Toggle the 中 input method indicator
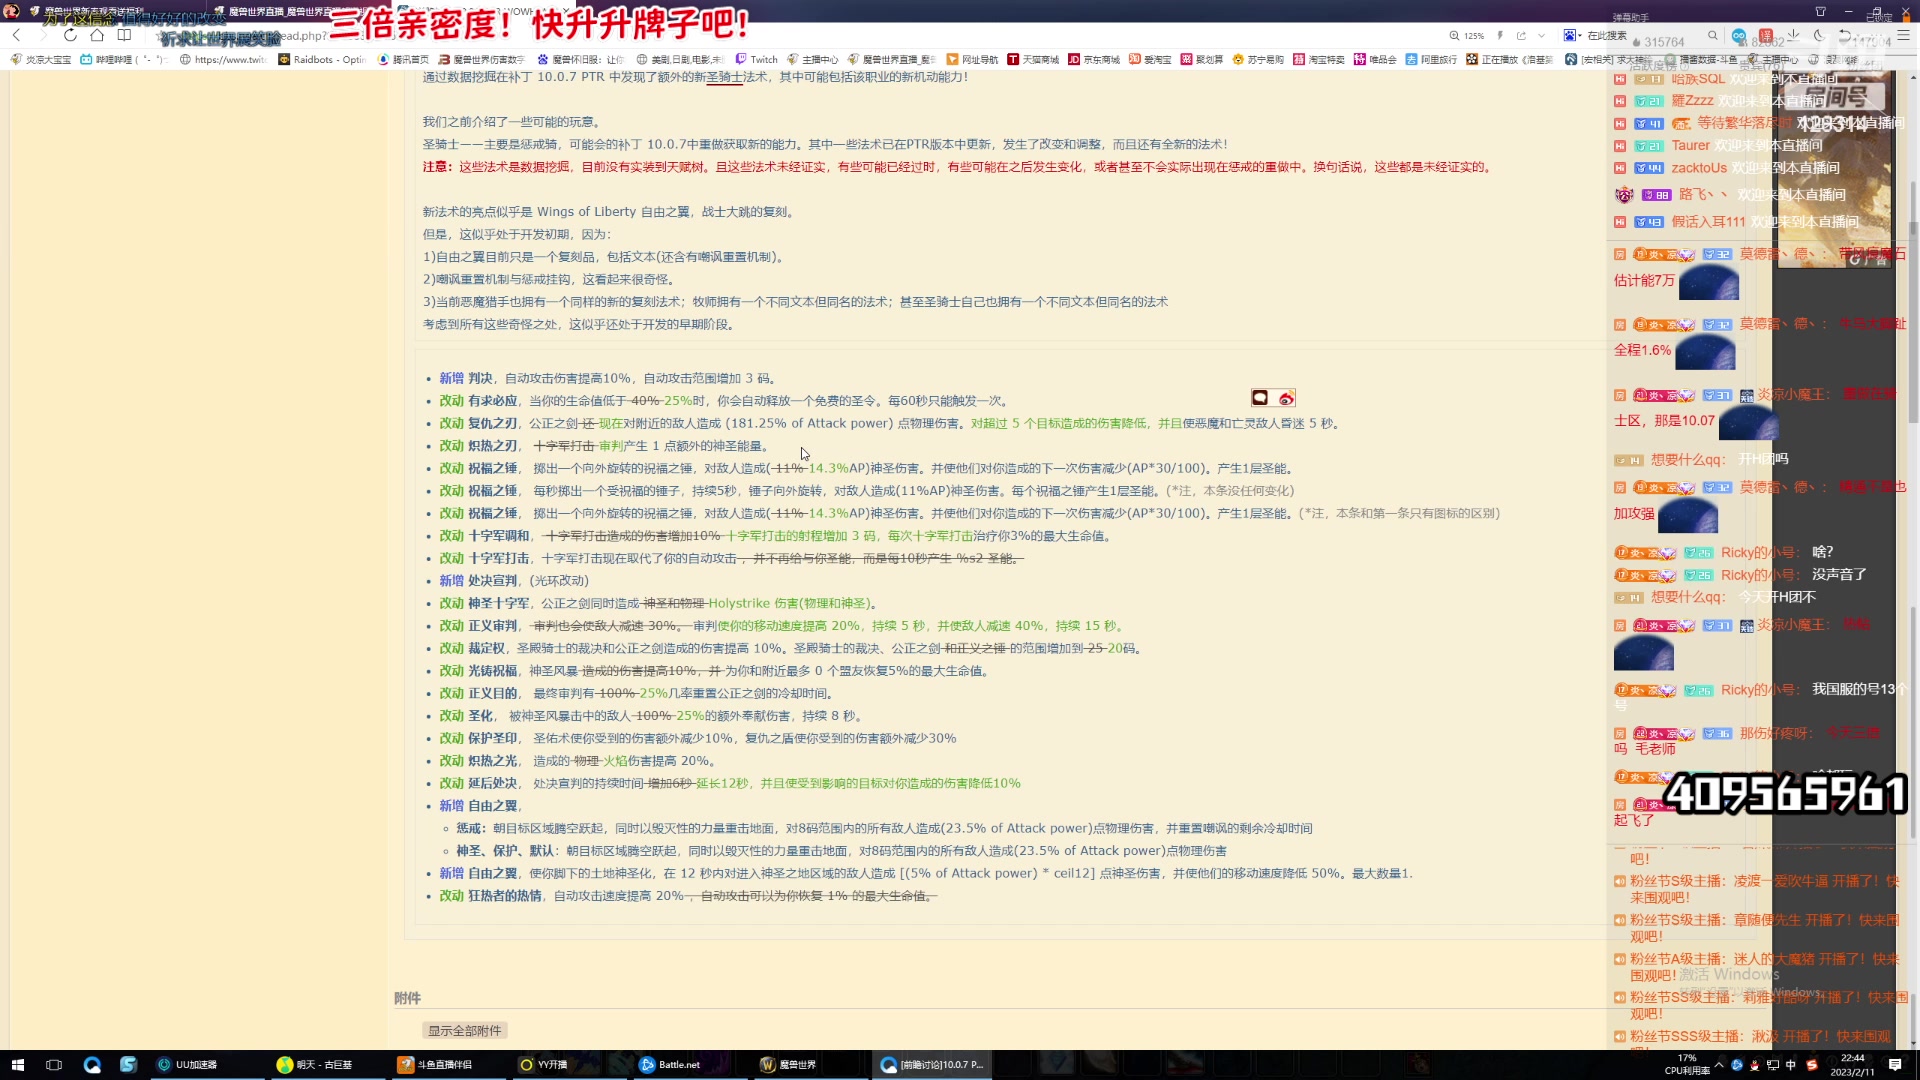The image size is (1920, 1080). pos(1791,1065)
